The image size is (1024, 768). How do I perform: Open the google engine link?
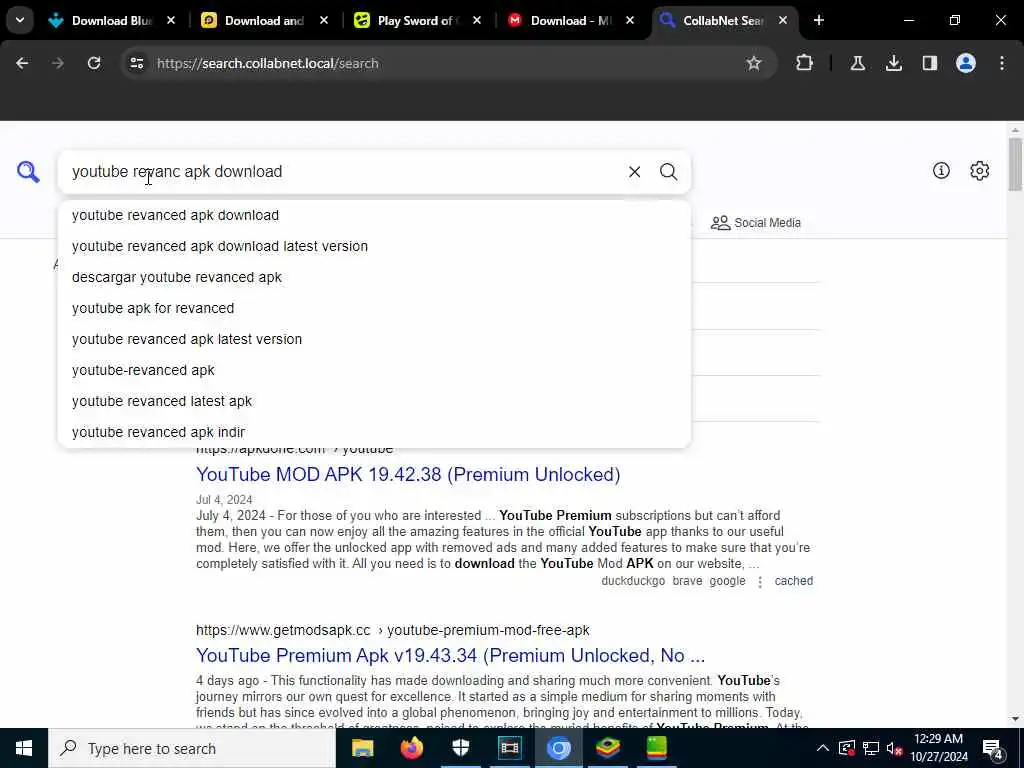click(728, 581)
